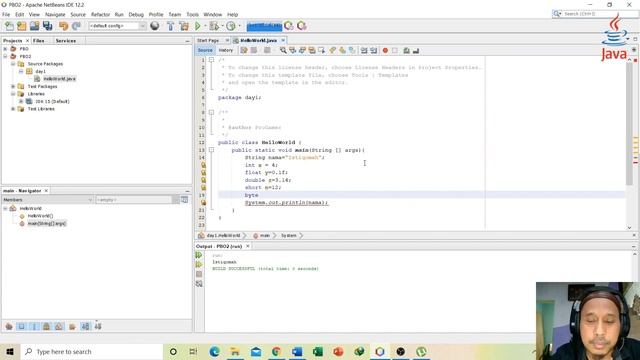Viewport: 640px width, 360px height.
Task: Toggle Highlight Search in editor toolbar
Action: pos(312,51)
